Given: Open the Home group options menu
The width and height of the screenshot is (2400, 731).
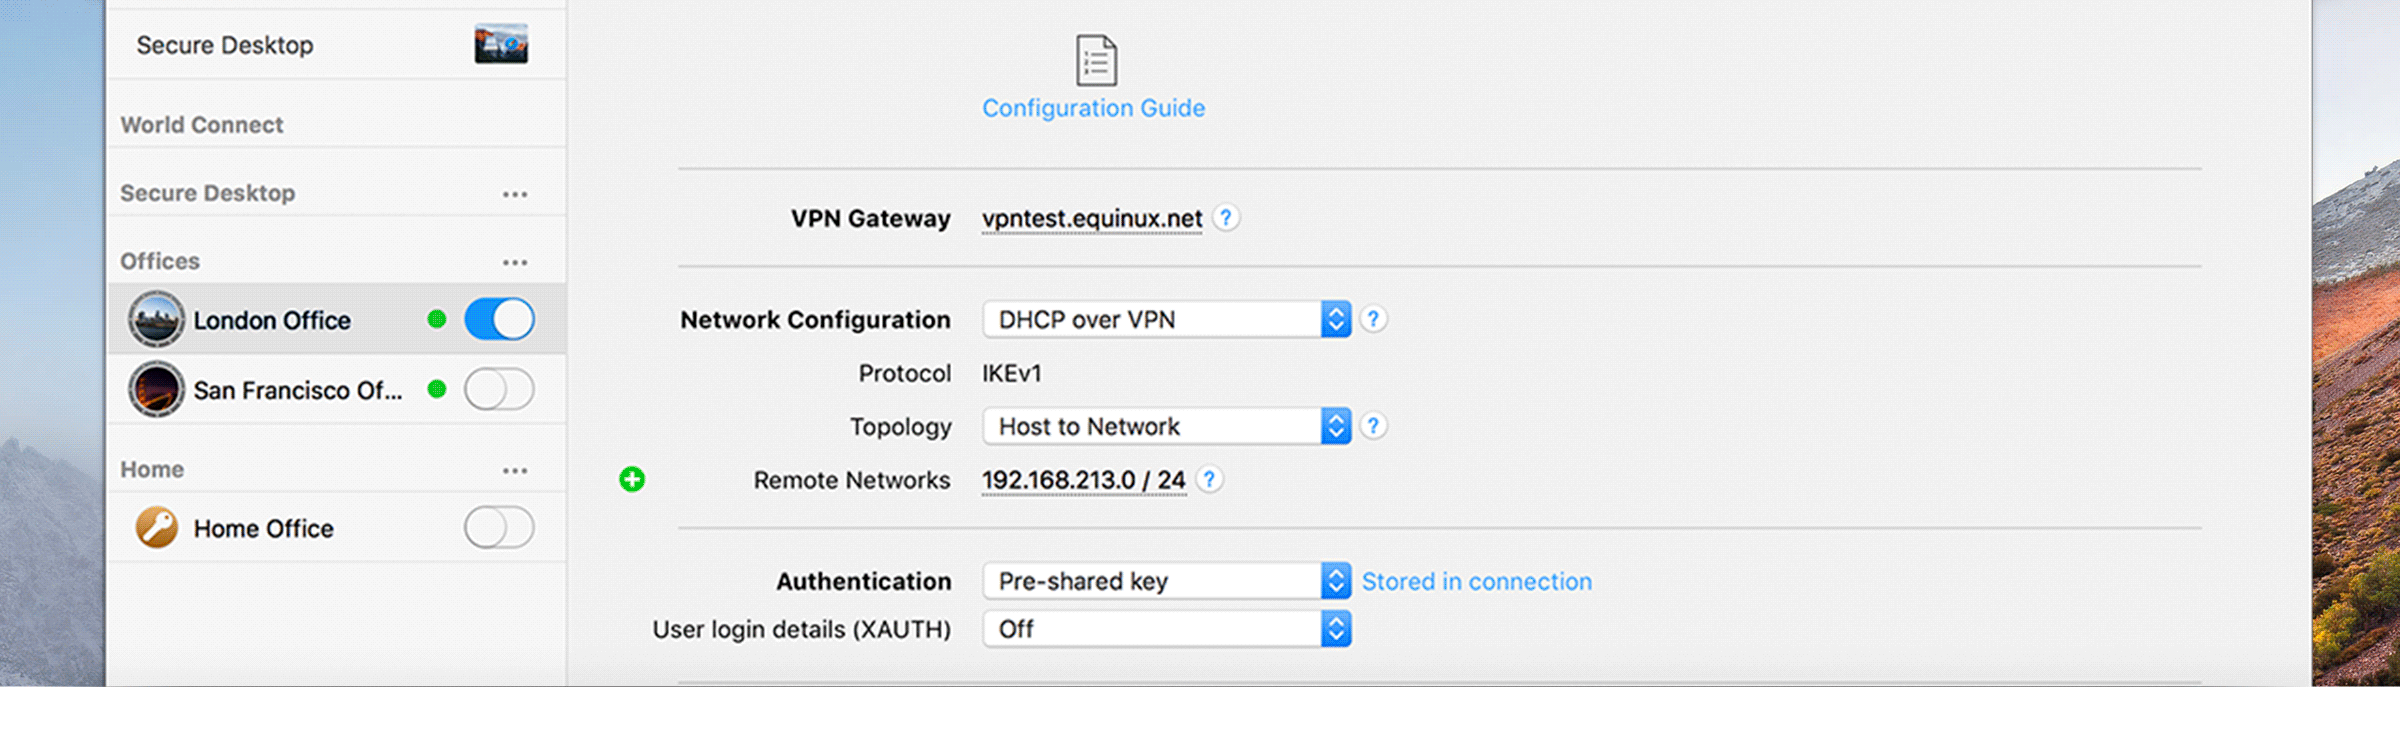Looking at the screenshot, I should click(x=515, y=470).
